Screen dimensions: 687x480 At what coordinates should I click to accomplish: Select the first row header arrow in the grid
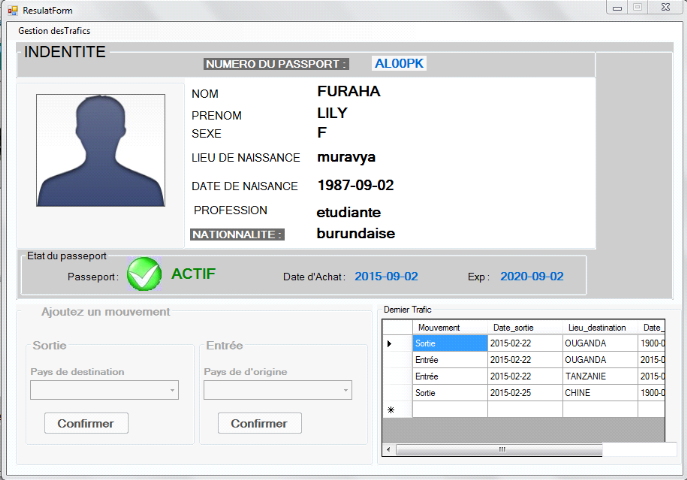[390, 343]
